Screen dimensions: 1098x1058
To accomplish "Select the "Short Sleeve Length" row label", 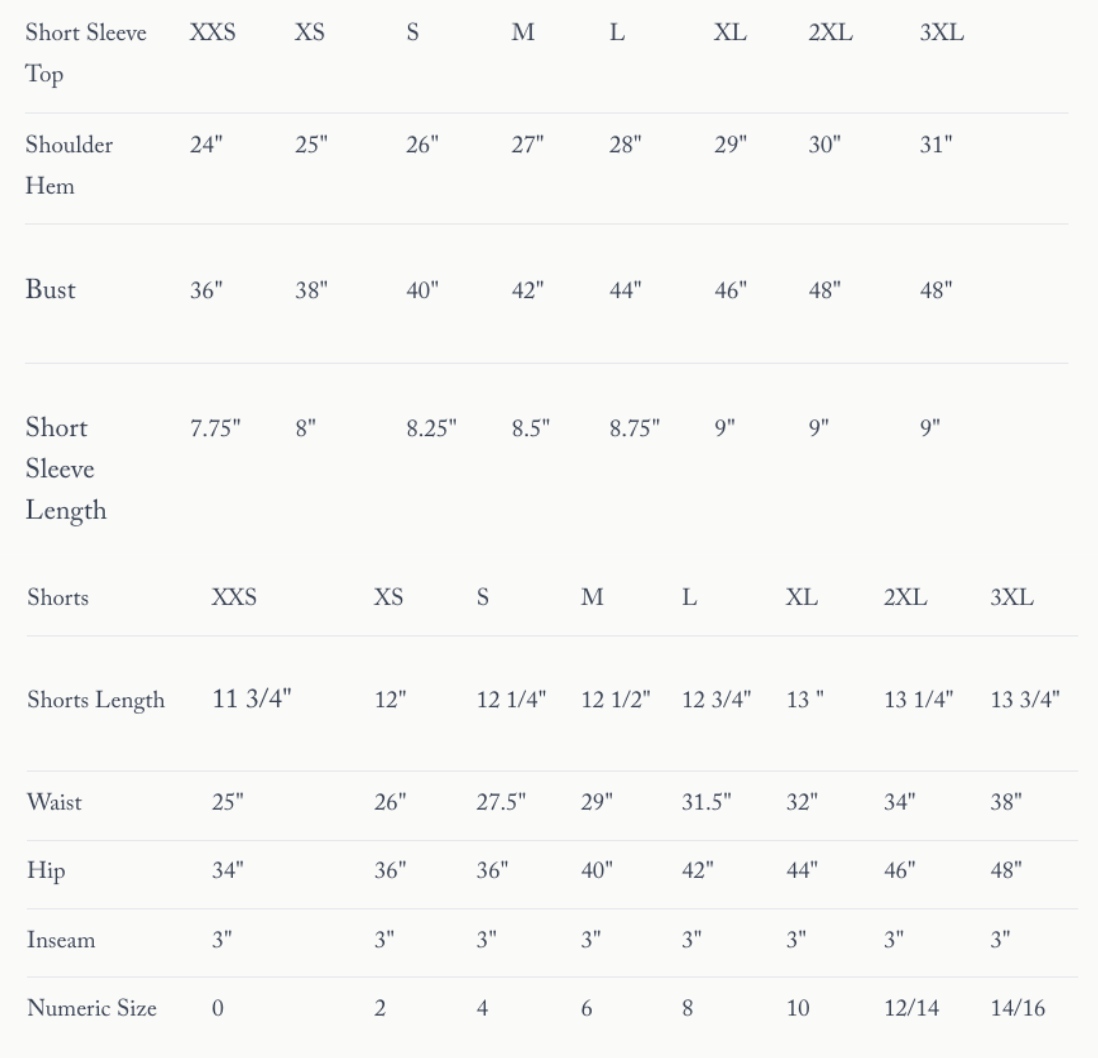I will click(x=66, y=469).
